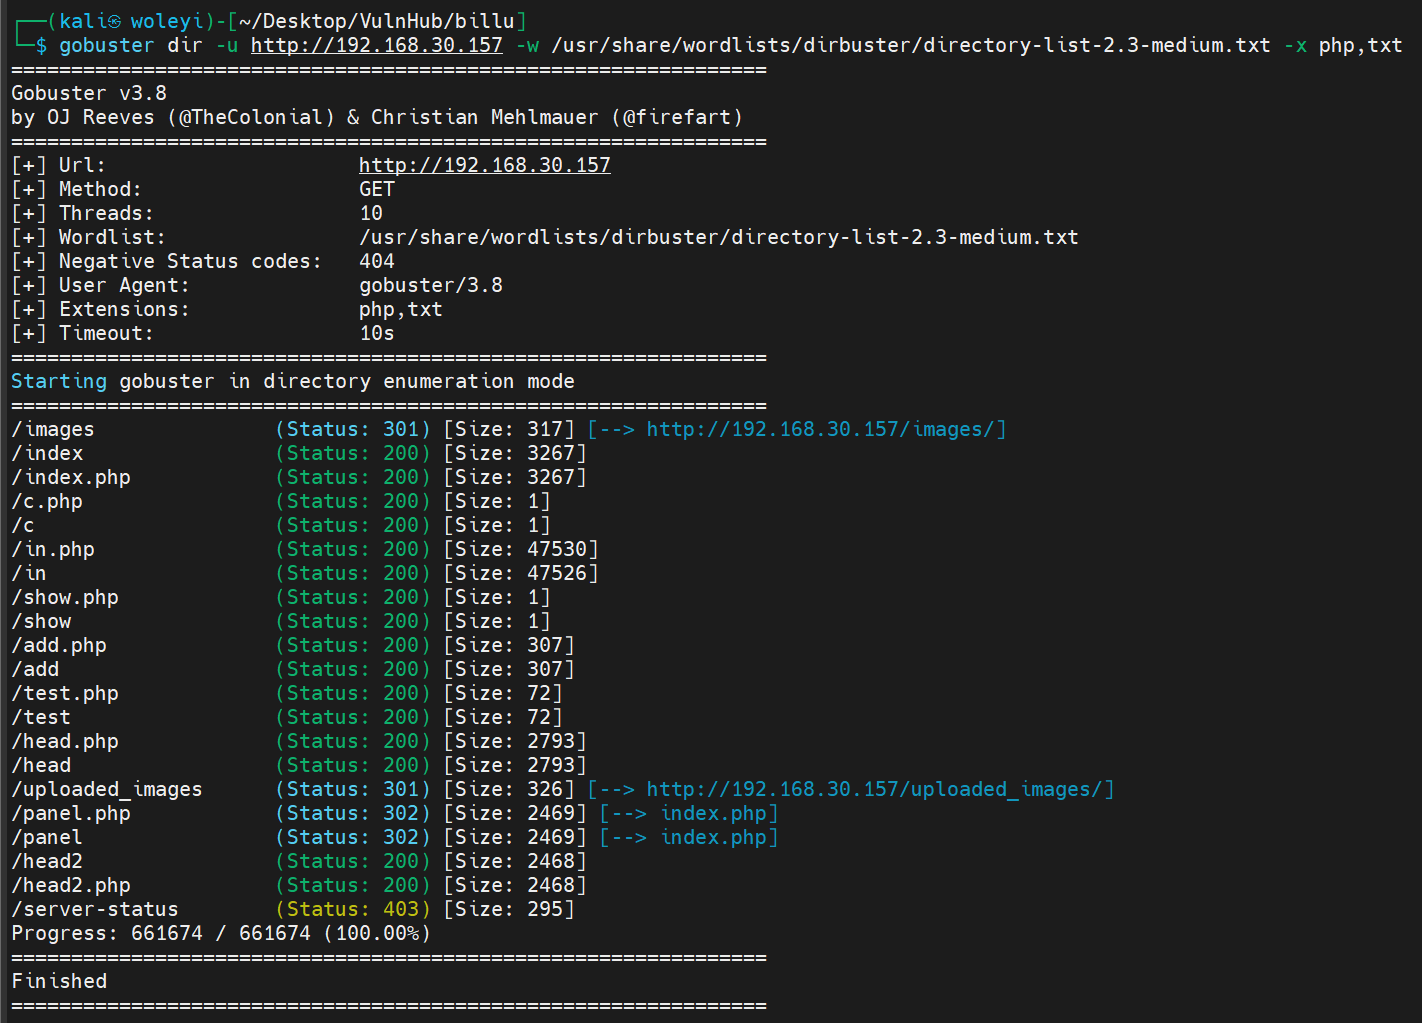This screenshot has width=1422, height=1023.
Task: Click the /in.php result path
Action: point(53,549)
